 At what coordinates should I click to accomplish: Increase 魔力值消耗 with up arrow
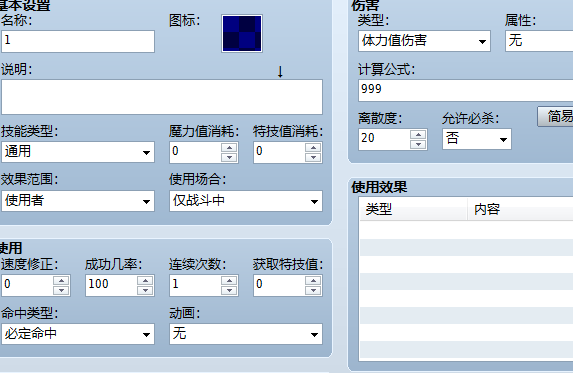pos(229,148)
